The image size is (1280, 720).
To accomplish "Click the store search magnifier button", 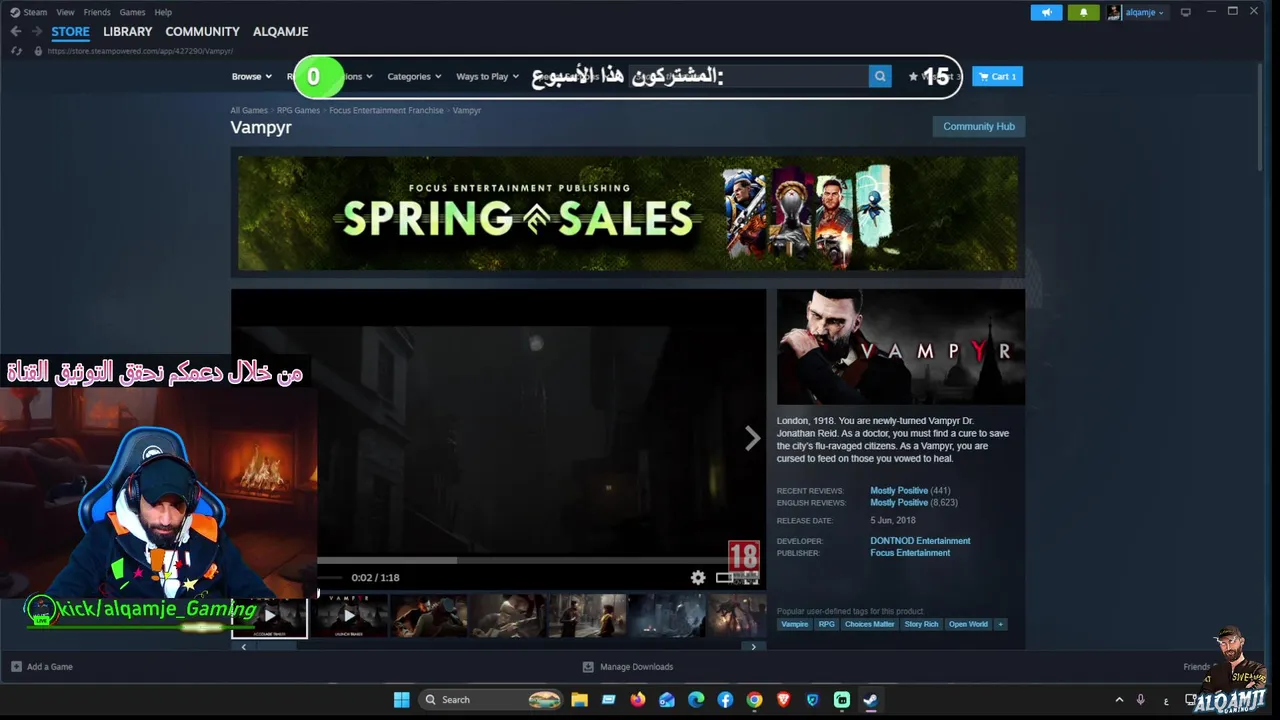I will pos(880,76).
